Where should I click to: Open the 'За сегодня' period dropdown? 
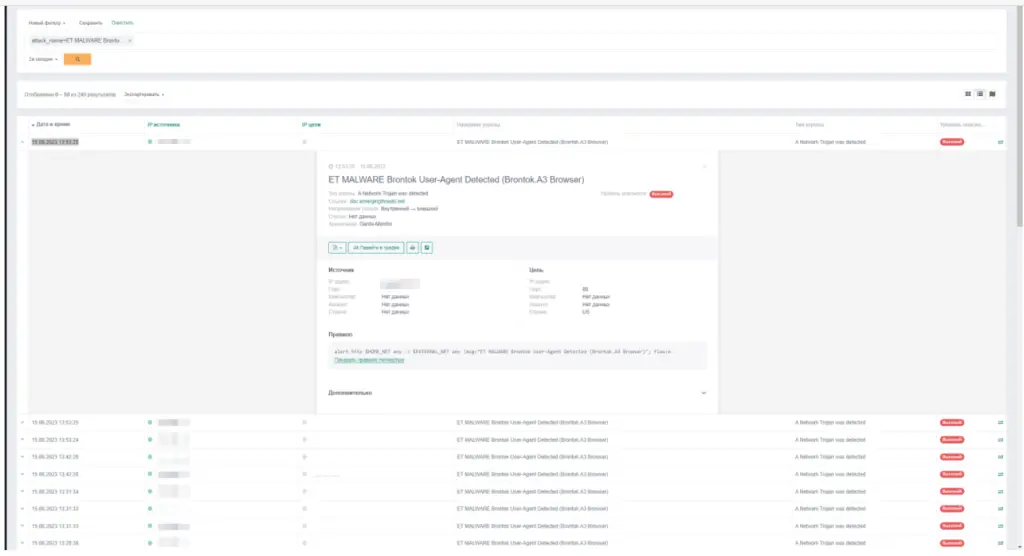coord(43,59)
